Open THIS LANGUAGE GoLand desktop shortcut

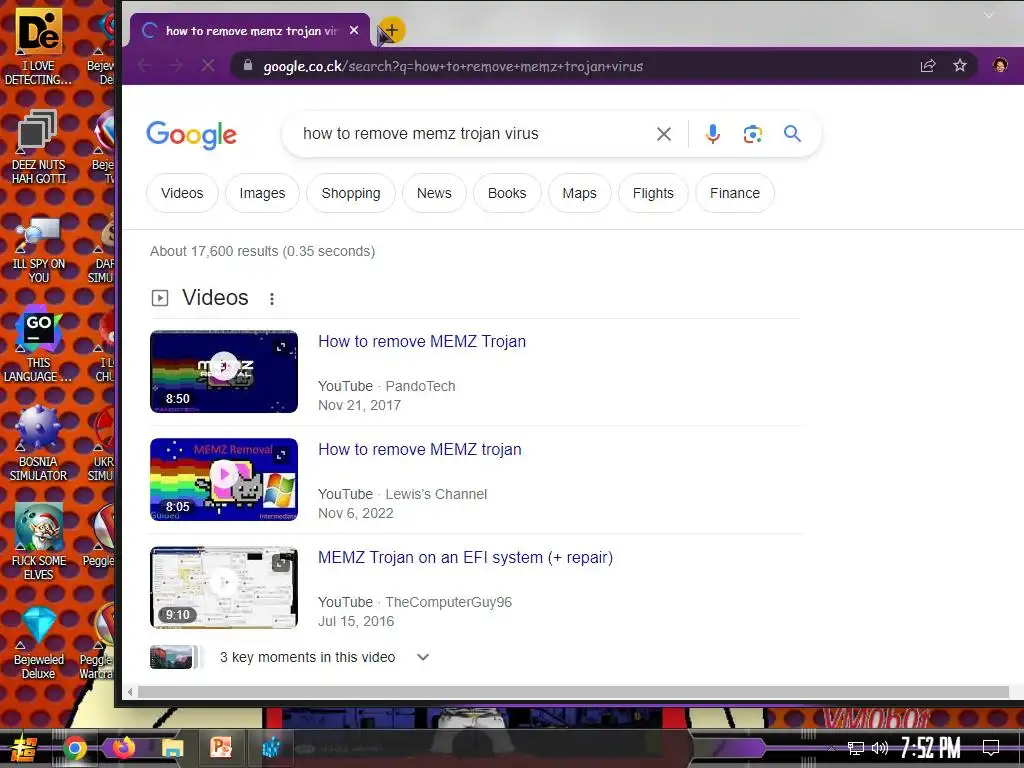39,345
